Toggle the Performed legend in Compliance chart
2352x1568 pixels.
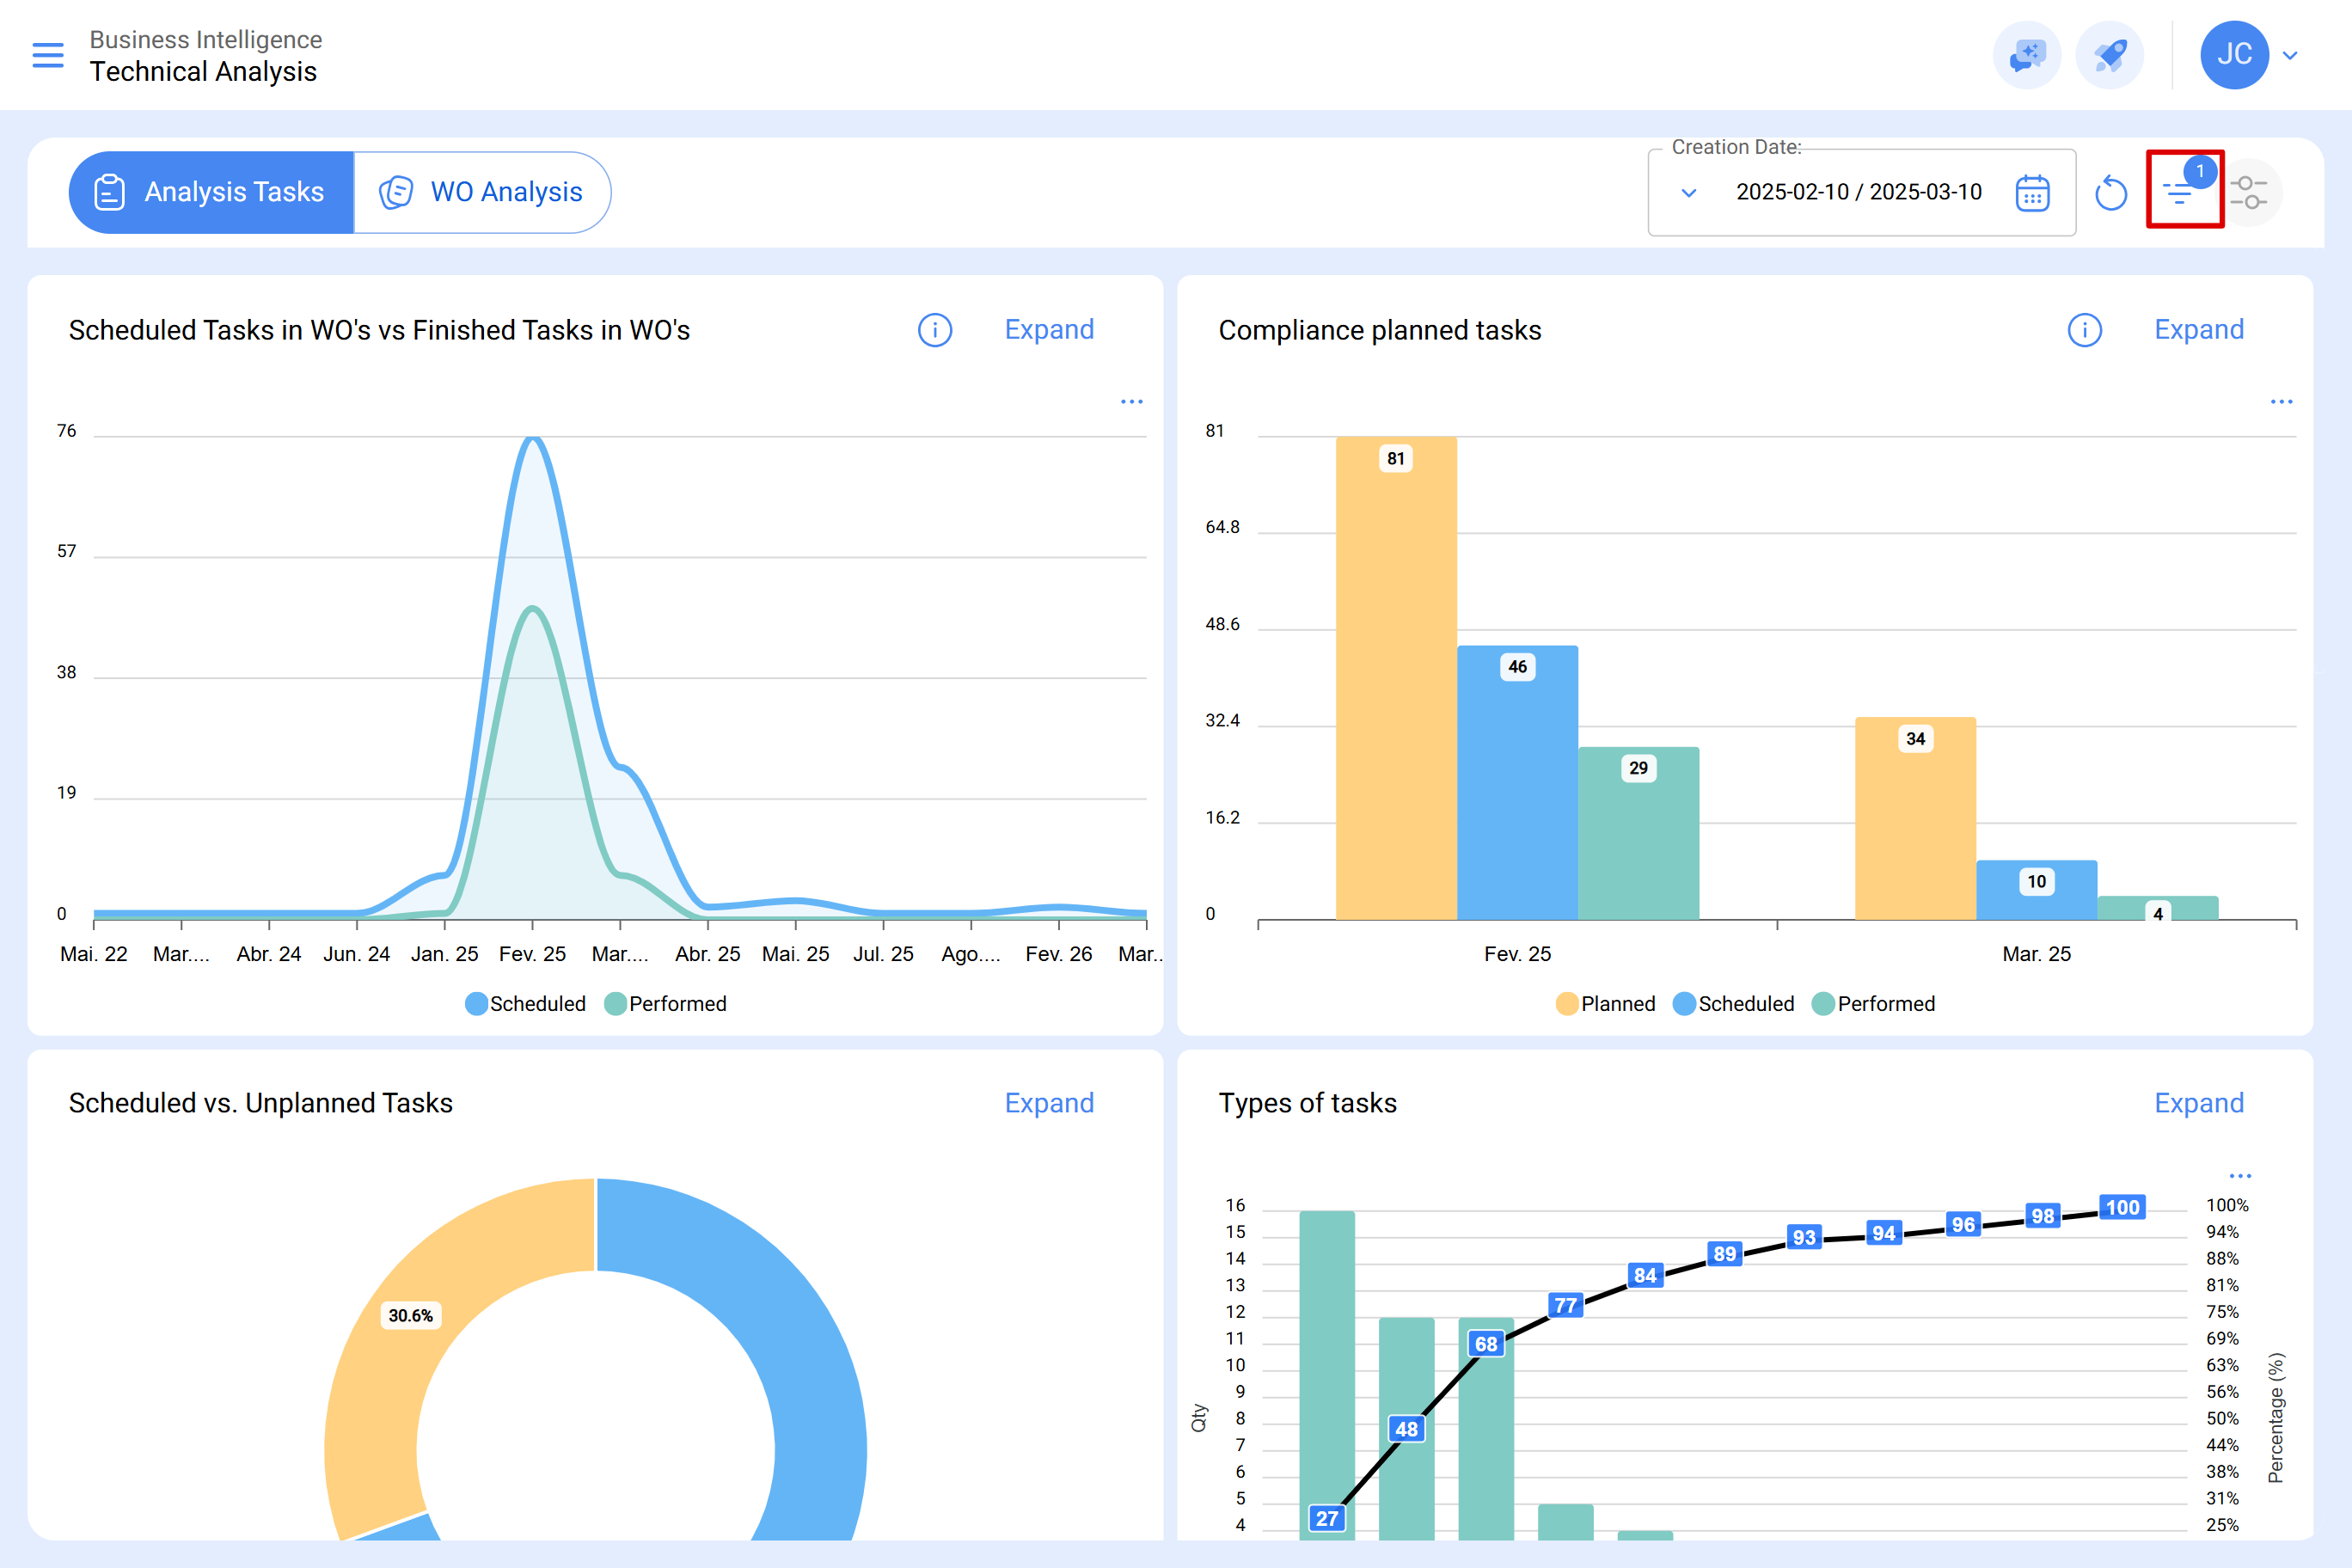click(1874, 1004)
